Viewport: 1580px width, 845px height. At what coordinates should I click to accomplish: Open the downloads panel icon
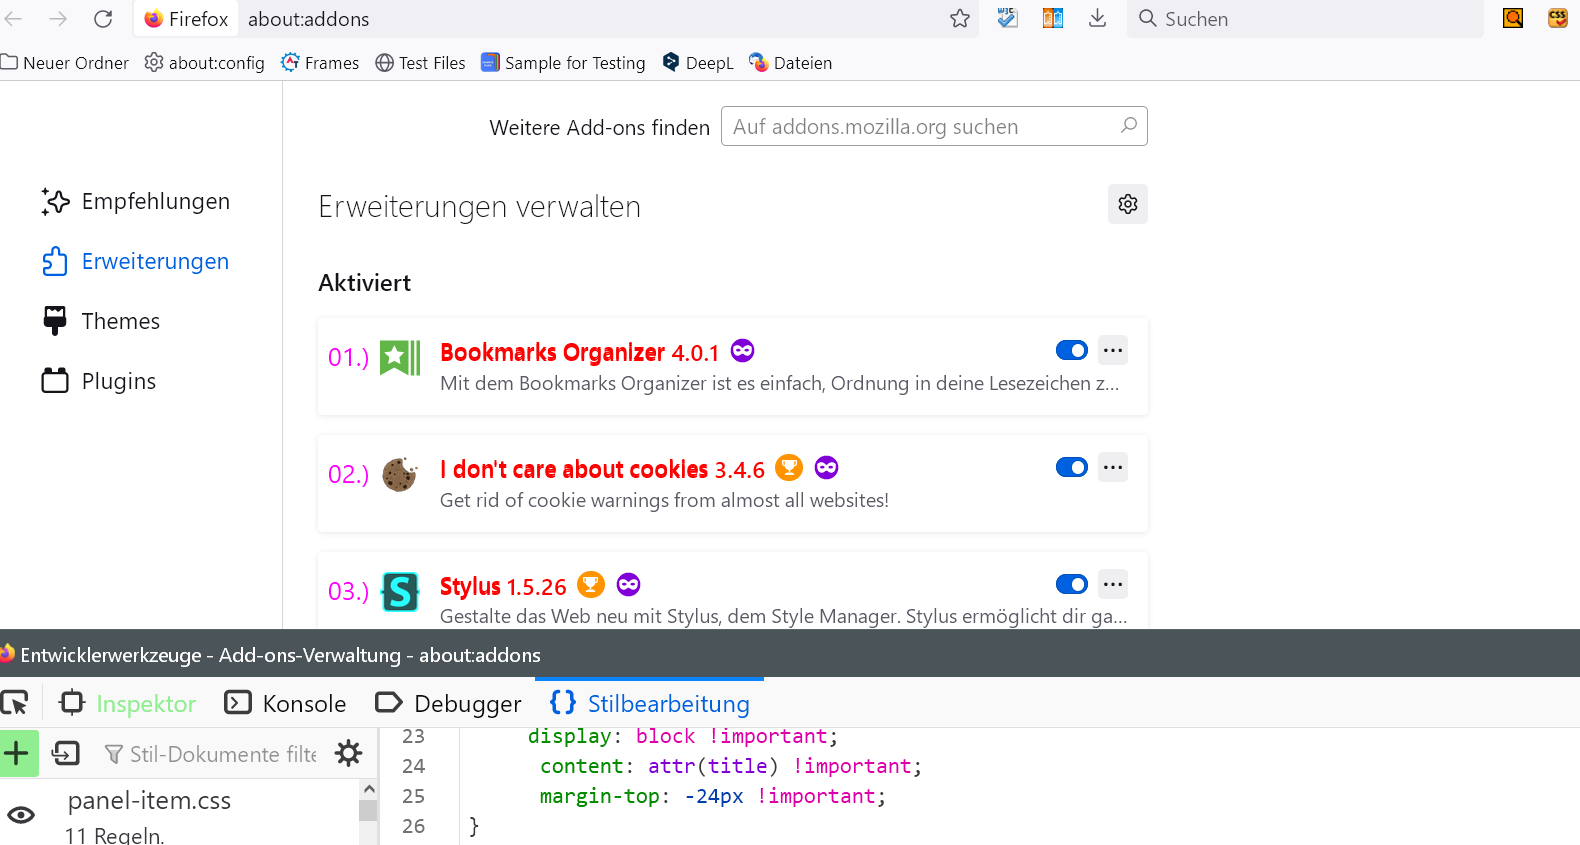1097,19
